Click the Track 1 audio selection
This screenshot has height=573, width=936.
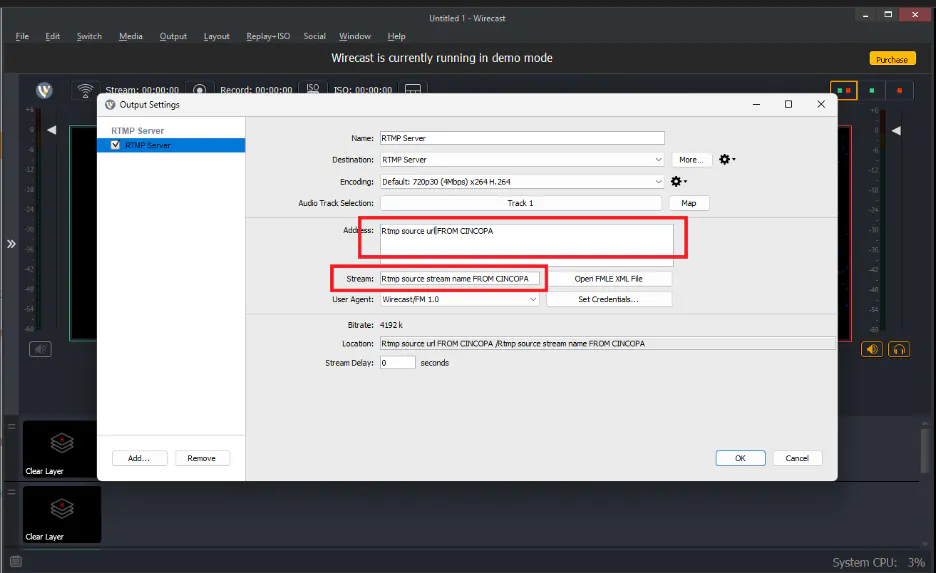pyautogui.click(x=521, y=203)
